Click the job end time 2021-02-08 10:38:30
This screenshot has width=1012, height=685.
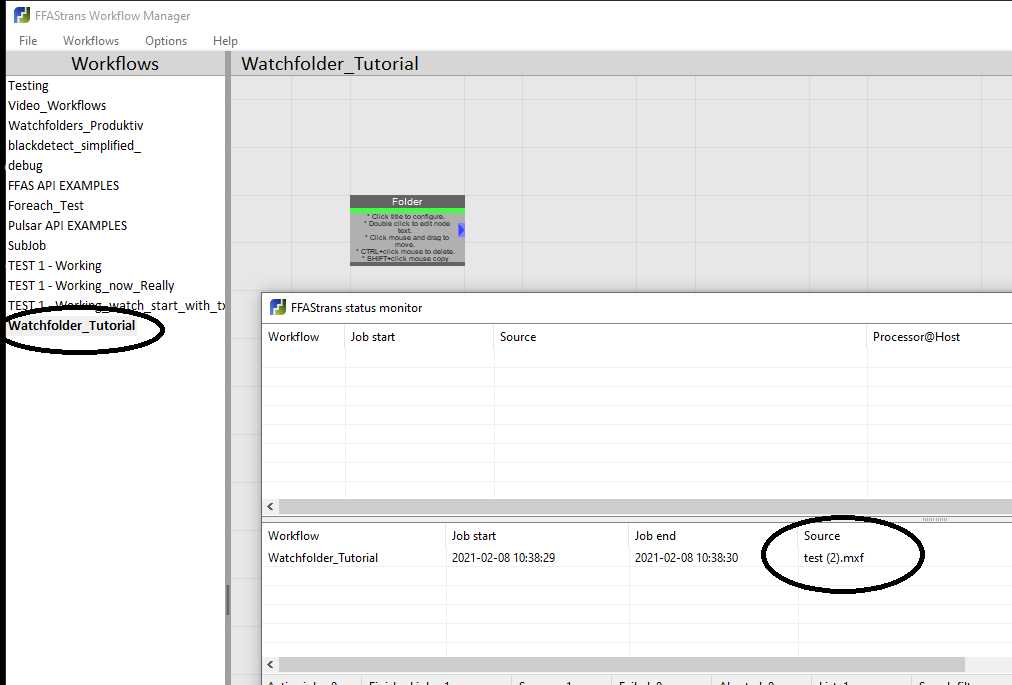[x=686, y=557]
